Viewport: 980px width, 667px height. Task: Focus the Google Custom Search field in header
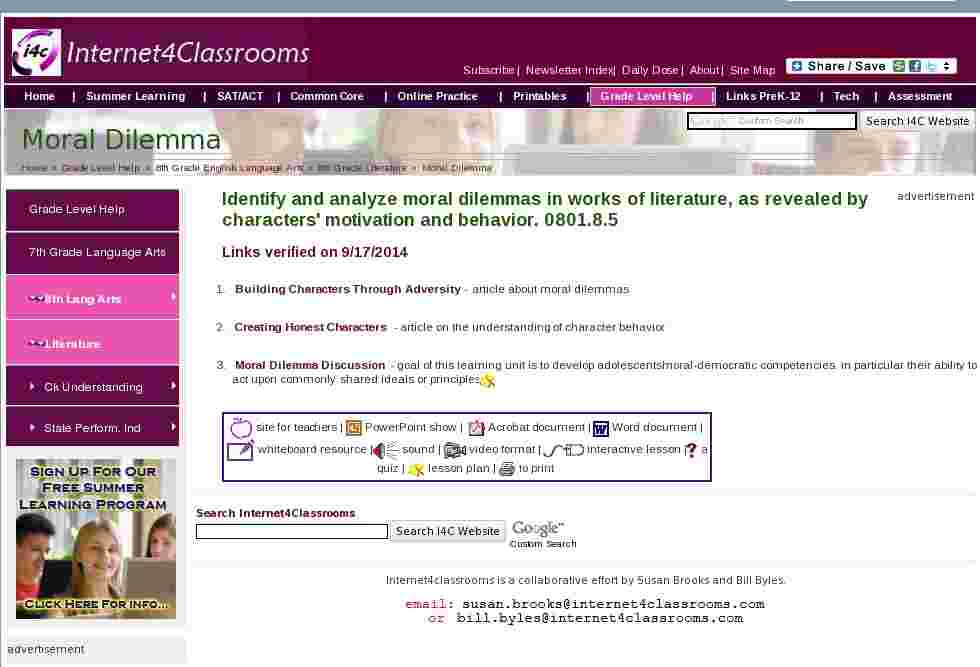tap(771, 121)
